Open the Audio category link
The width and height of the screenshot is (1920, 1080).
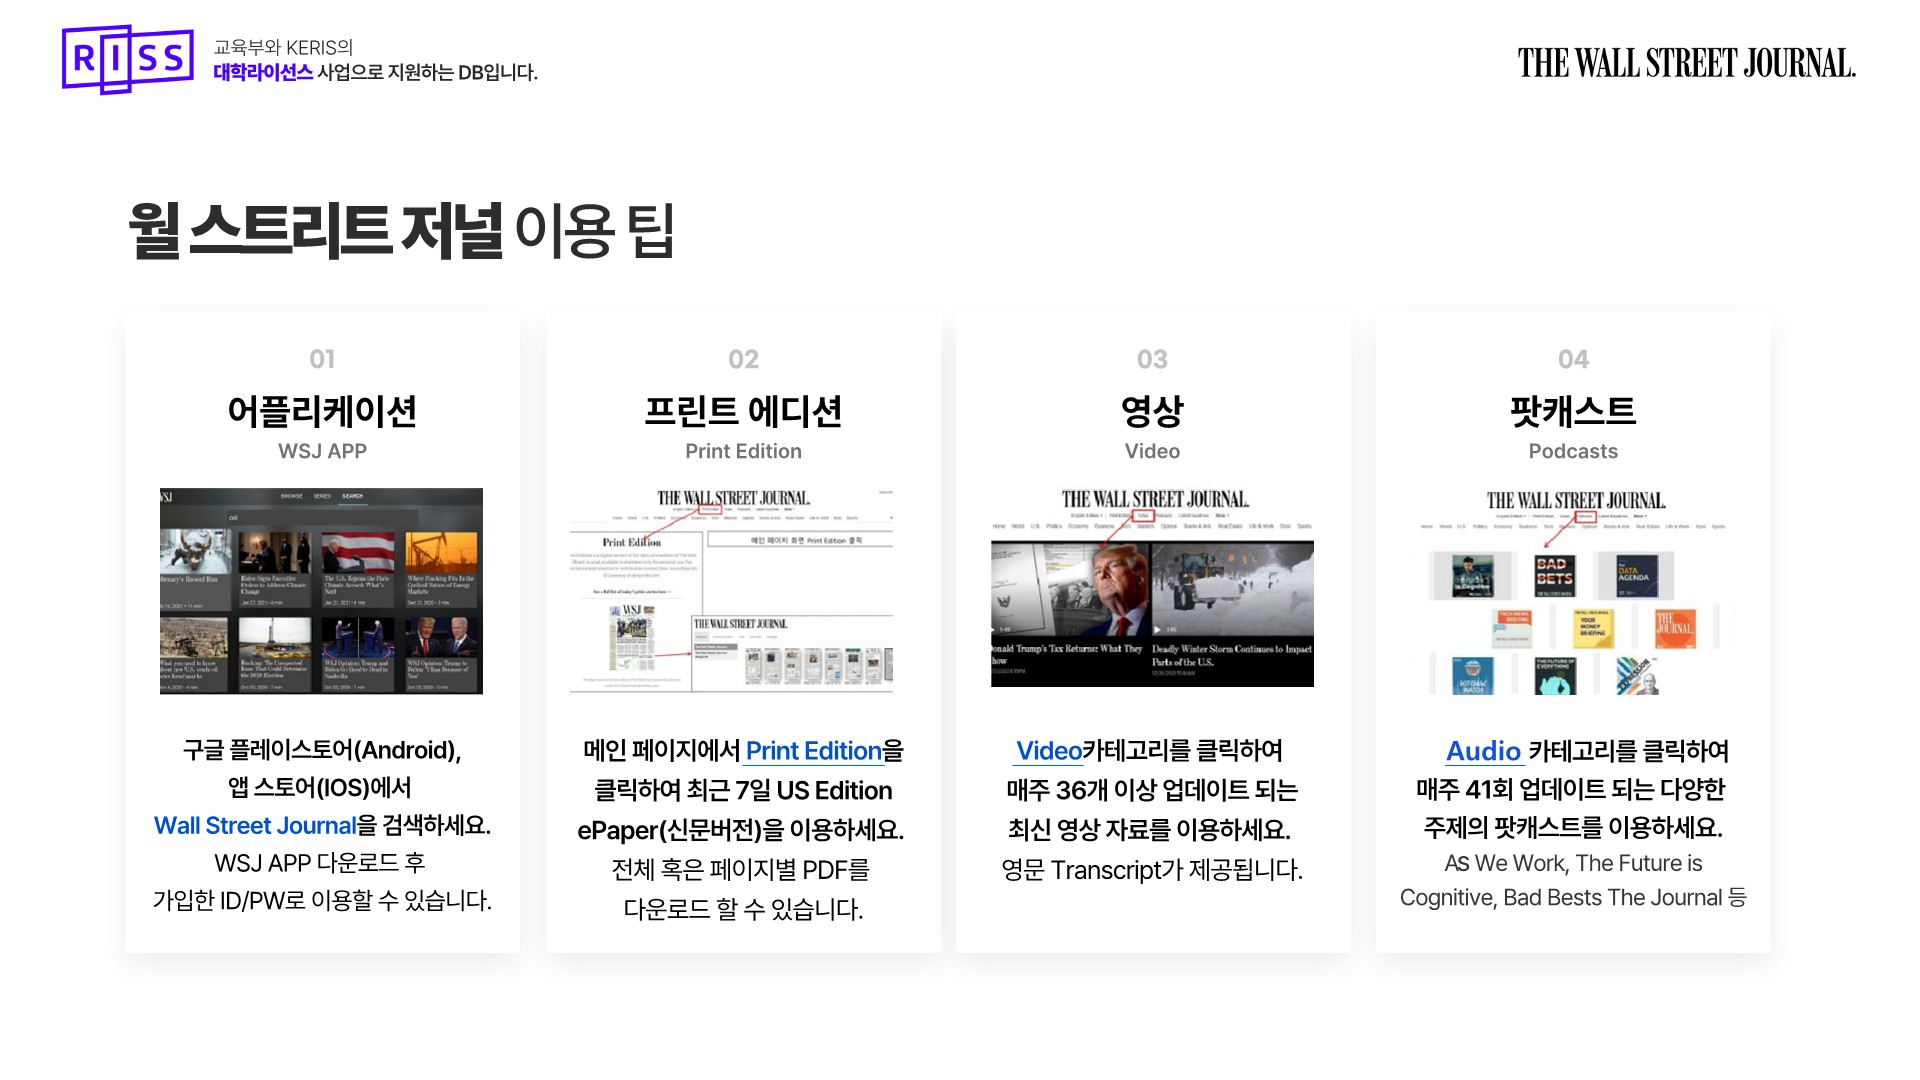click(1483, 751)
